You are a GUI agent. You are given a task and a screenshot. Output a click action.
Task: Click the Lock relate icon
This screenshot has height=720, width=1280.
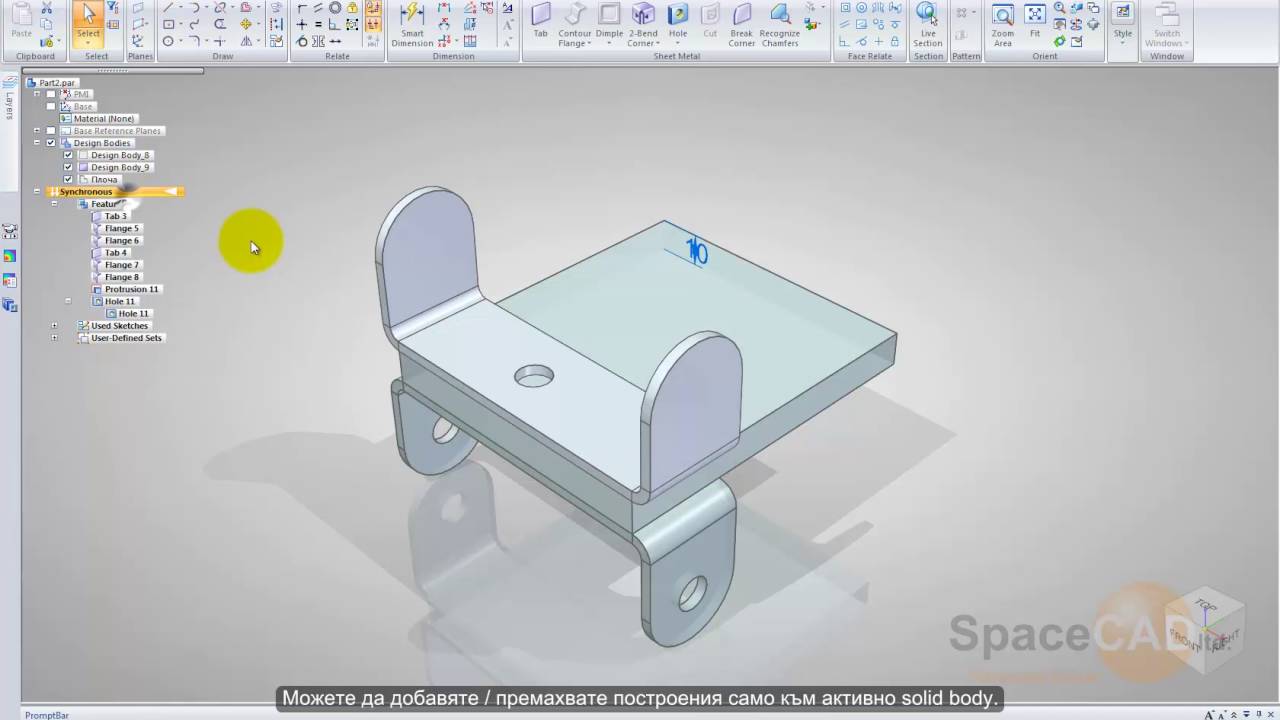352,8
